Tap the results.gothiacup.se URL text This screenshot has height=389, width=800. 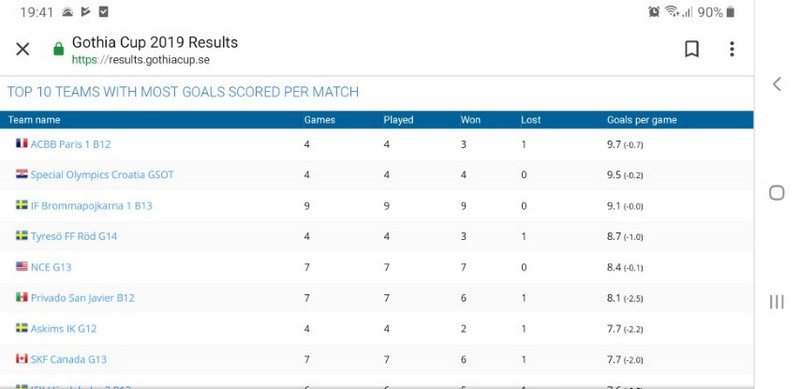tap(140, 60)
